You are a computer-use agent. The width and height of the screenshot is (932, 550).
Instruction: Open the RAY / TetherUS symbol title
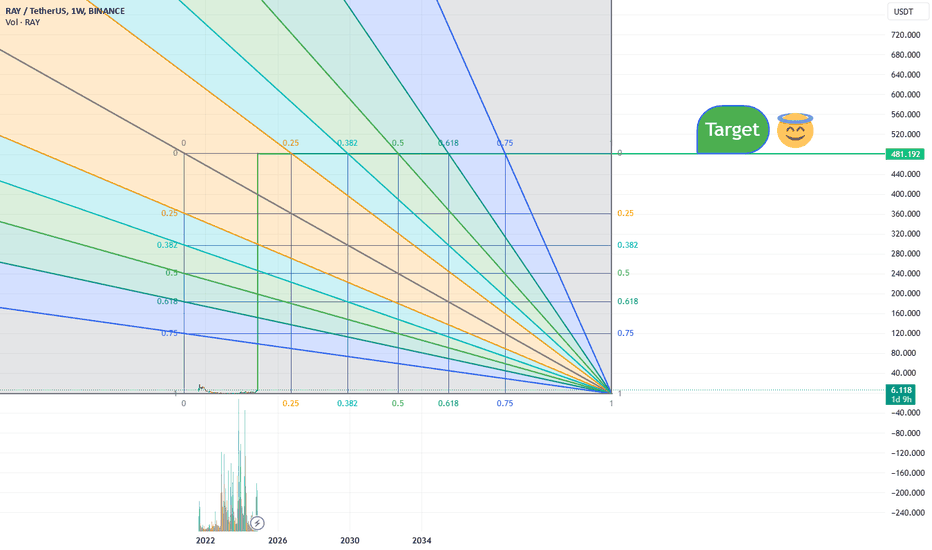65,11
